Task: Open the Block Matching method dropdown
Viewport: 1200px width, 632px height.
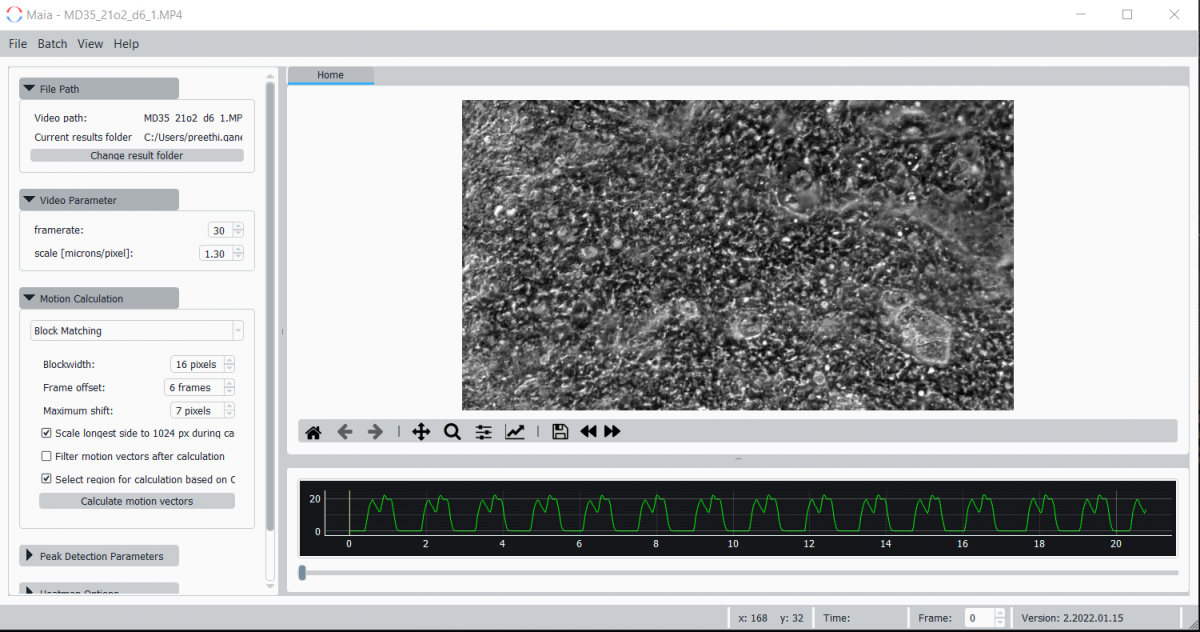Action: click(x=137, y=330)
